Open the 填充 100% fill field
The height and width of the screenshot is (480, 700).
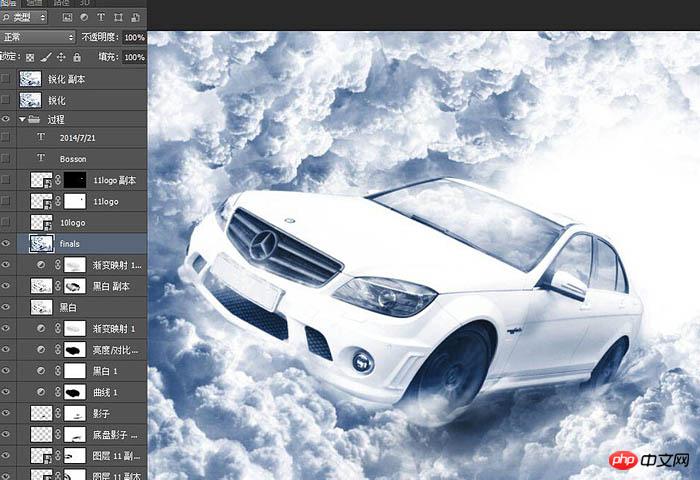pos(134,57)
